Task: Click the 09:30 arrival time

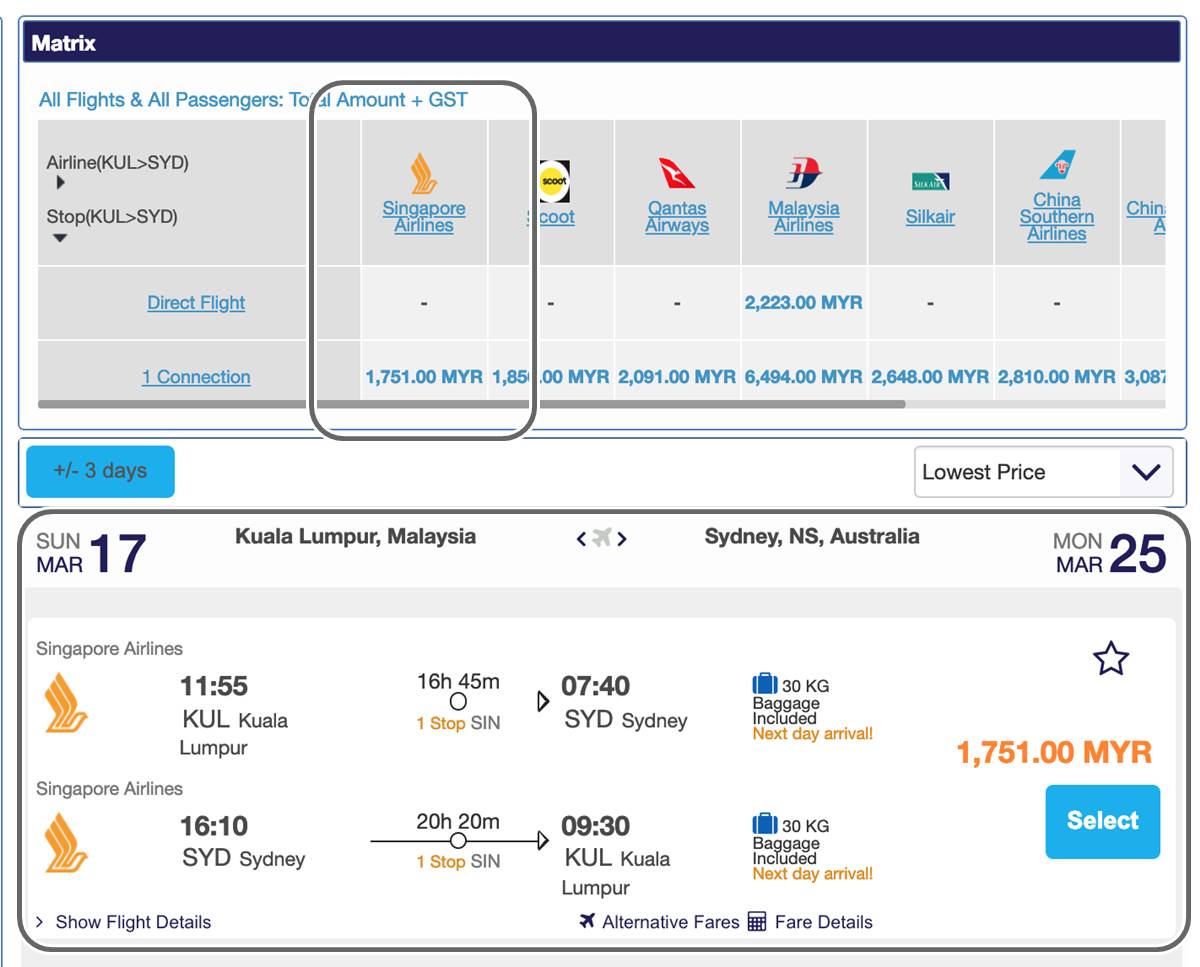Action: 596,827
